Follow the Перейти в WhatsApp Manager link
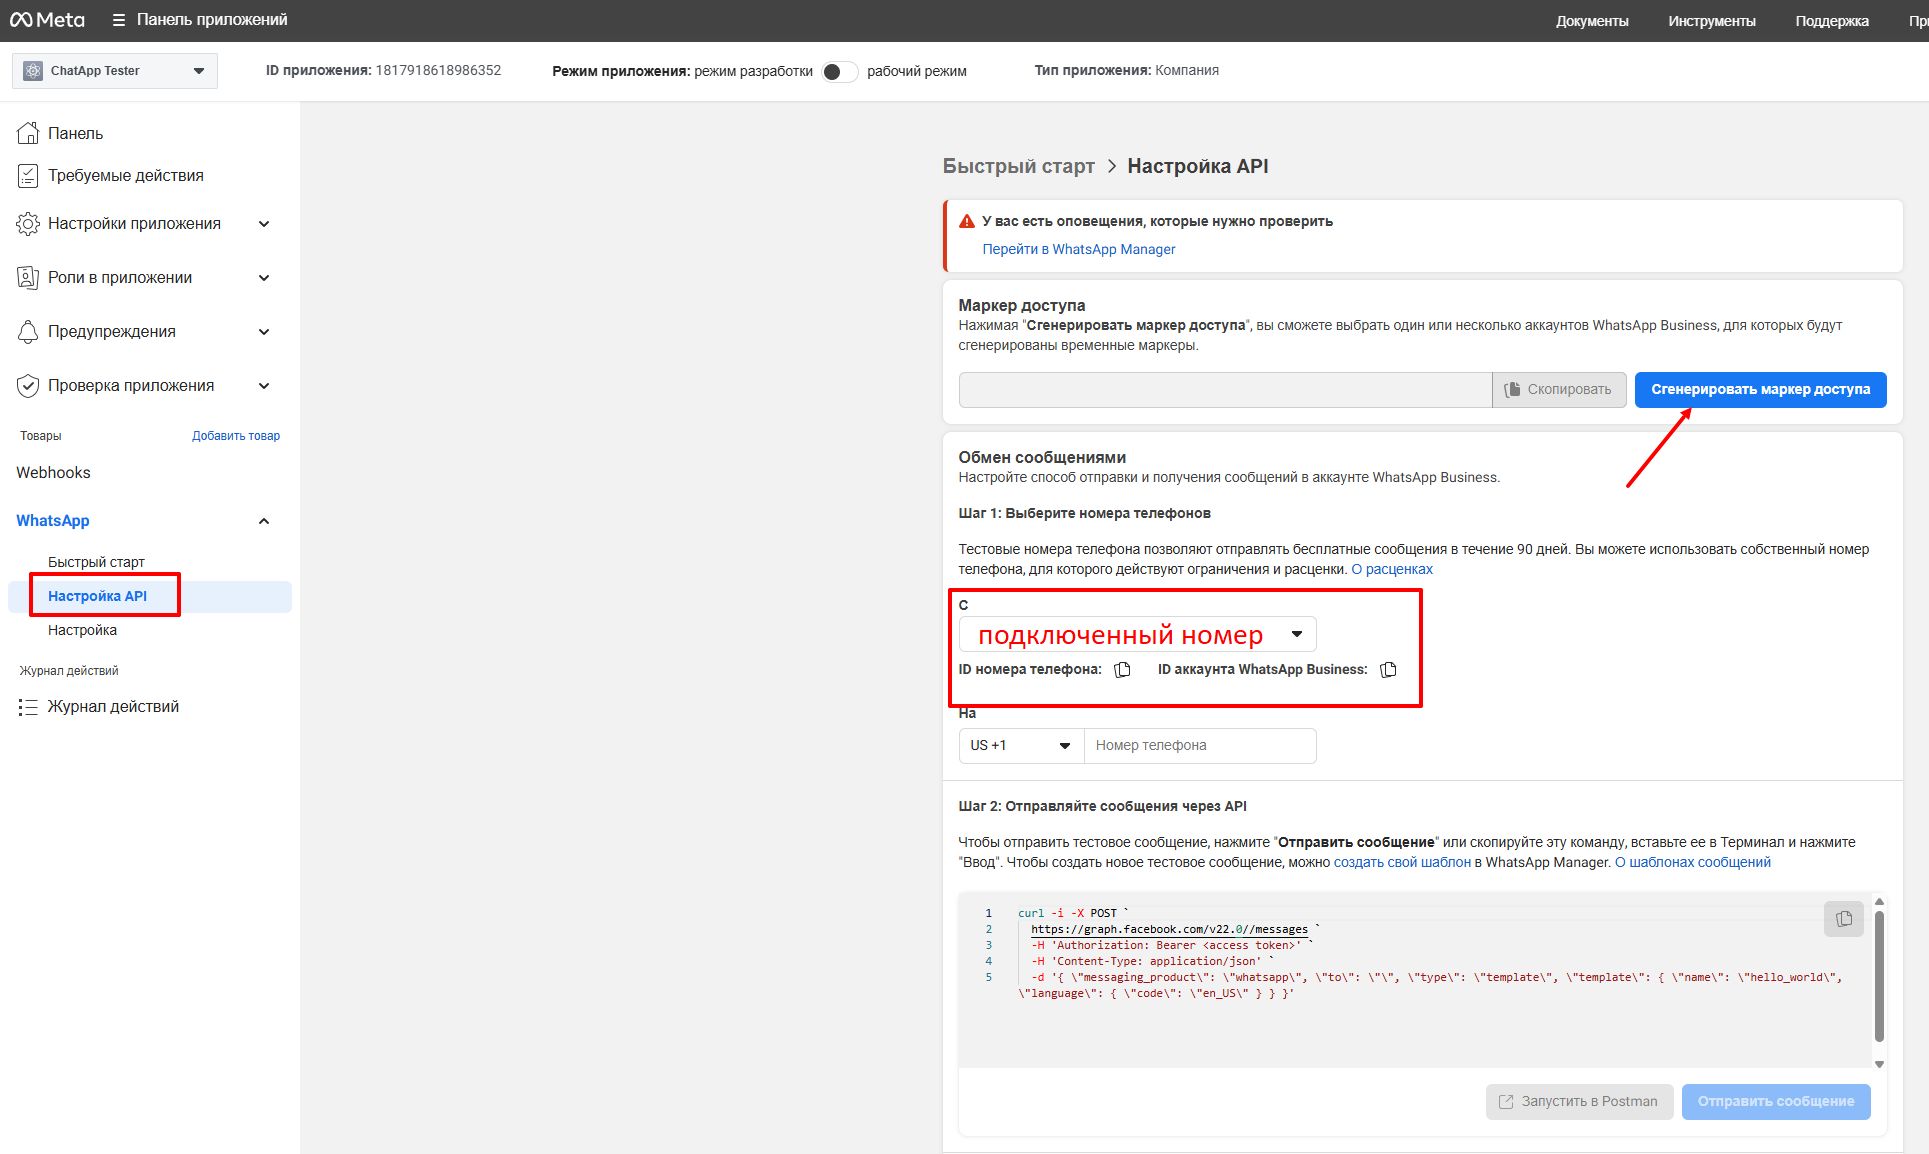The image size is (1929, 1154). point(1078,249)
